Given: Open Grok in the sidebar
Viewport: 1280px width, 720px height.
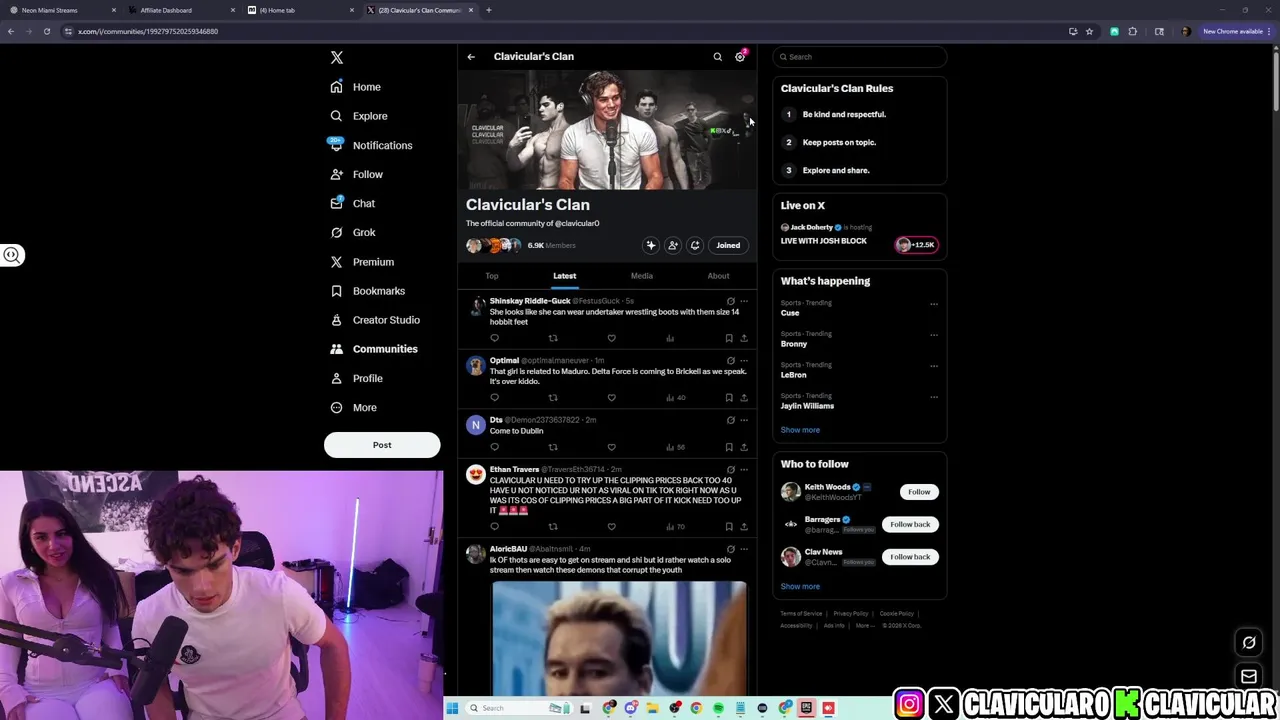Looking at the screenshot, I should [353, 232].
